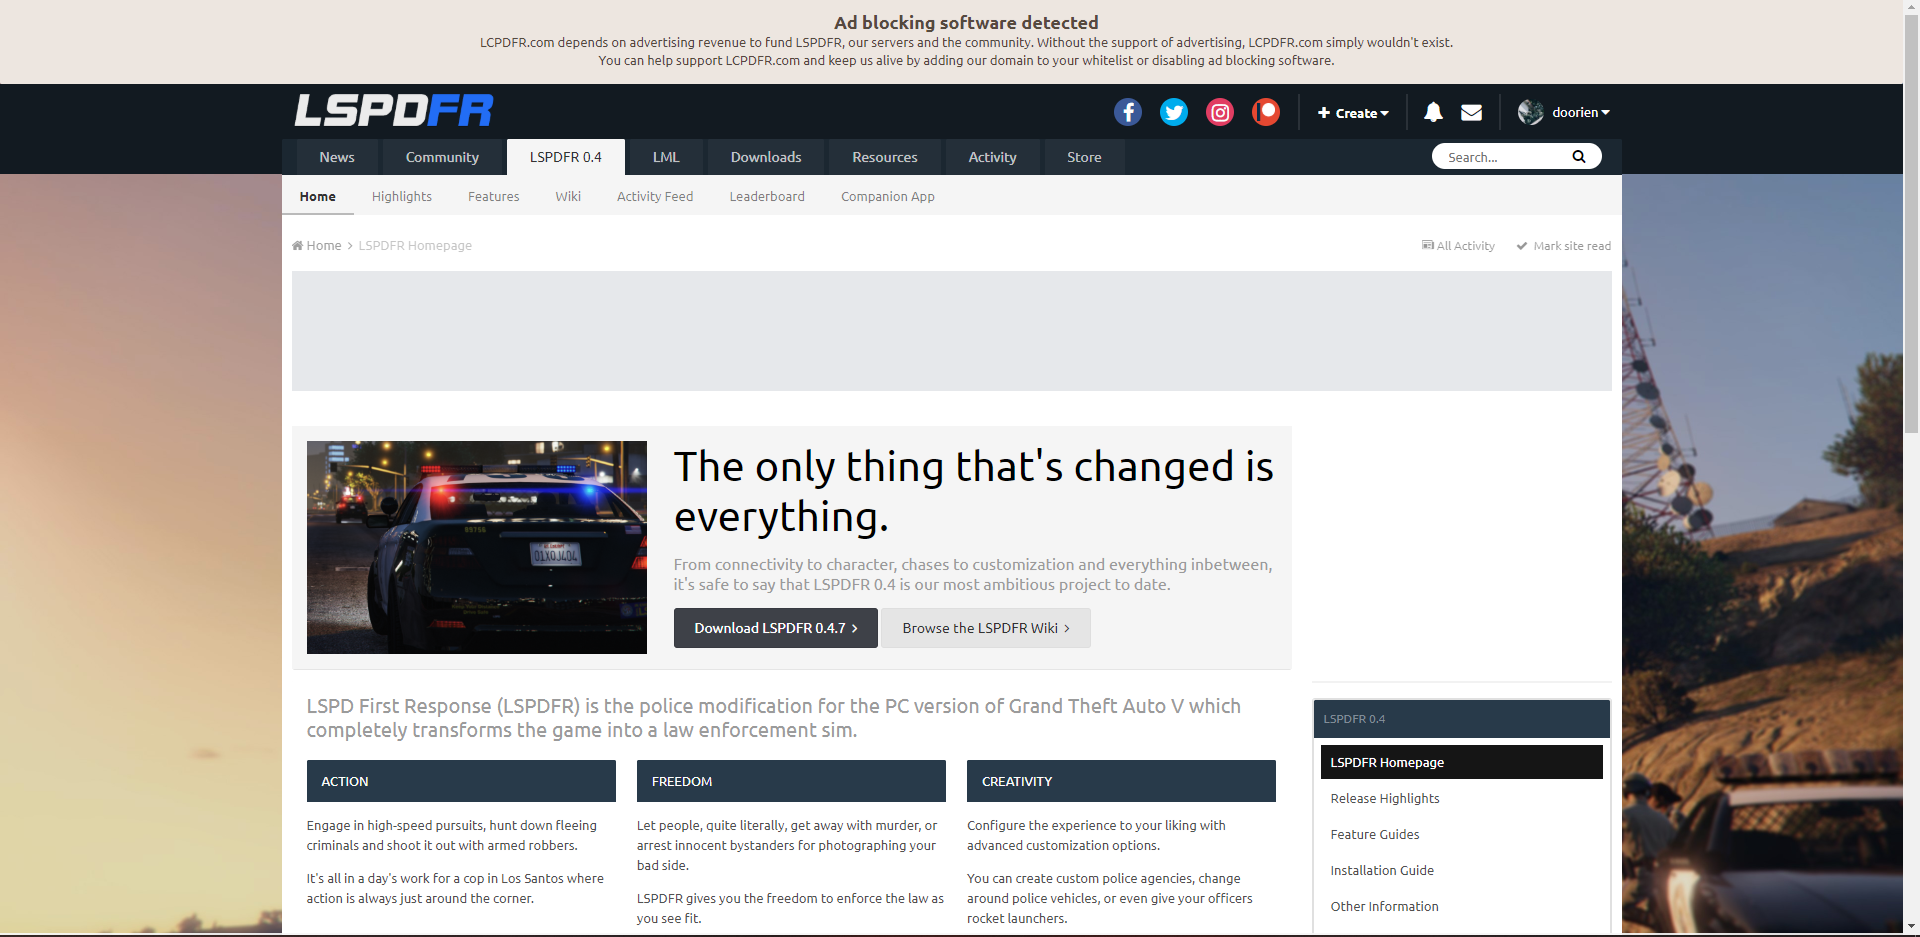Click the home icon in breadcrumb
Viewport: 1920px width, 937px height.
tap(298, 245)
